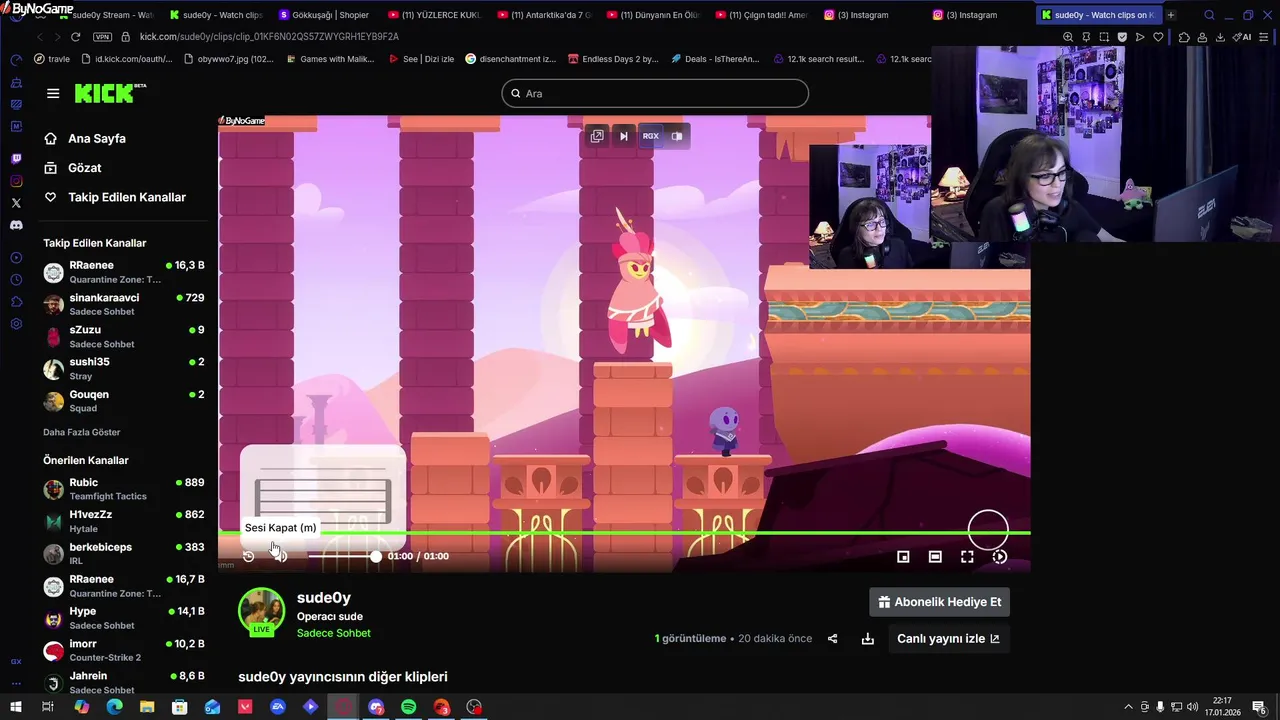1280x720 pixels.
Task: Reload the page in browser
Action: click(x=75, y=37)
